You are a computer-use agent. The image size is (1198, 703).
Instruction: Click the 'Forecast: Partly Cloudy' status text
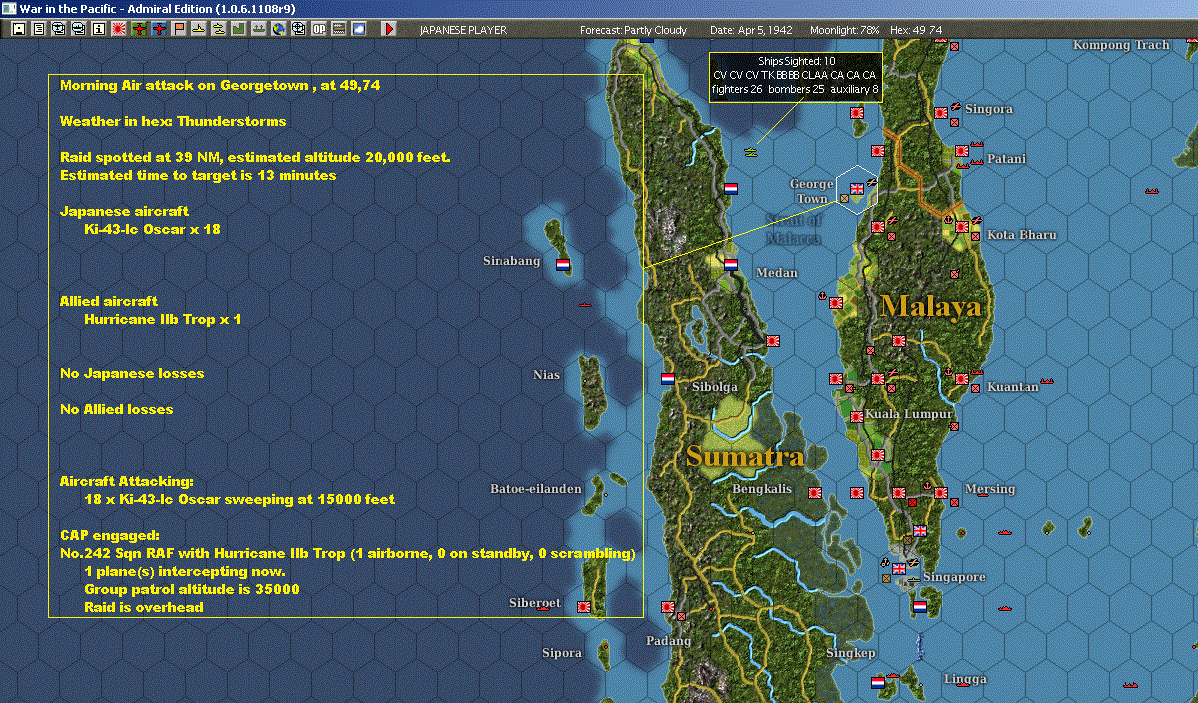tap(633, 30)
